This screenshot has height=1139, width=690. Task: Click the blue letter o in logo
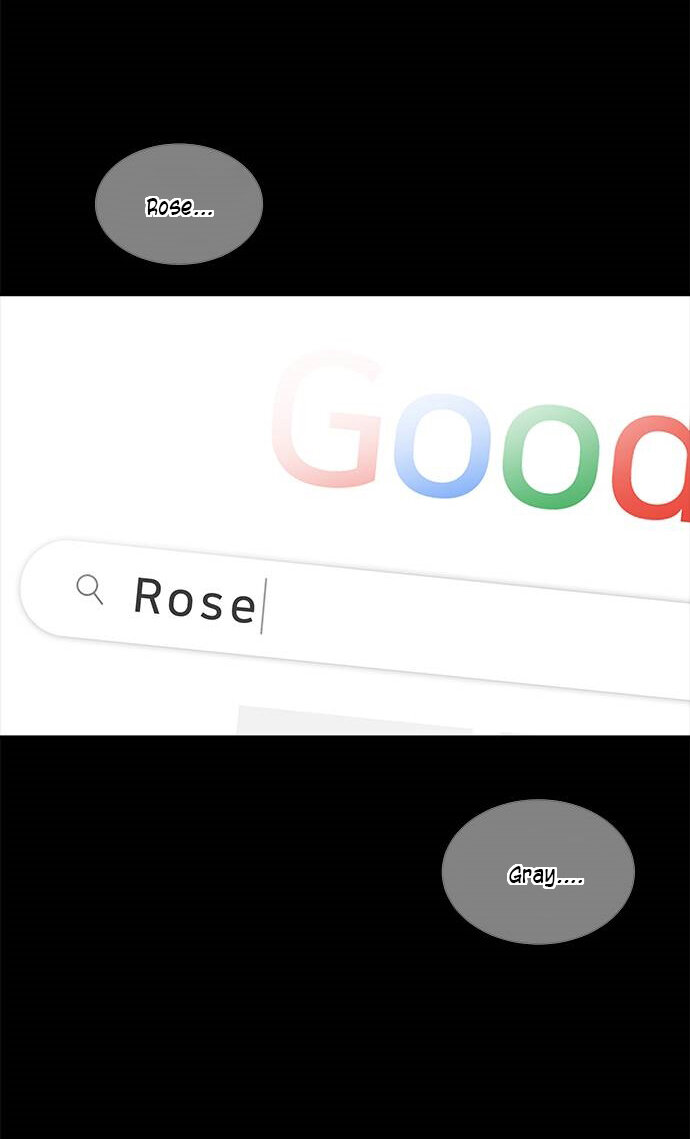coord(442,445)
